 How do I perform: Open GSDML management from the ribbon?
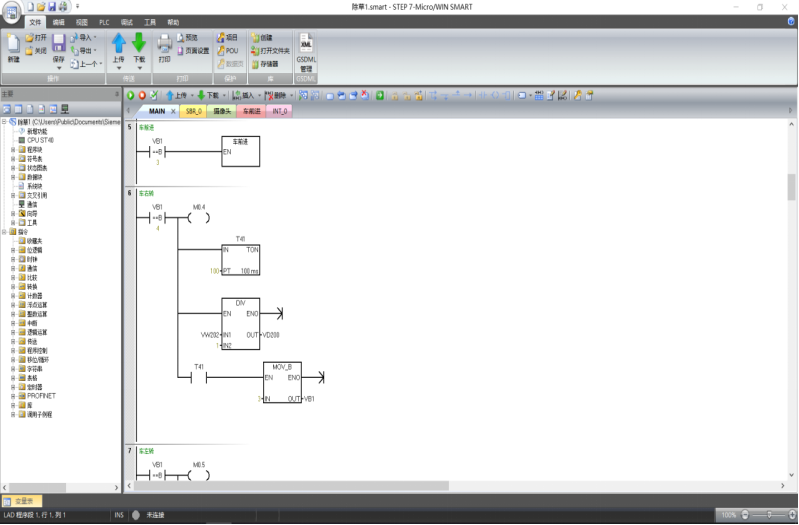306,50
